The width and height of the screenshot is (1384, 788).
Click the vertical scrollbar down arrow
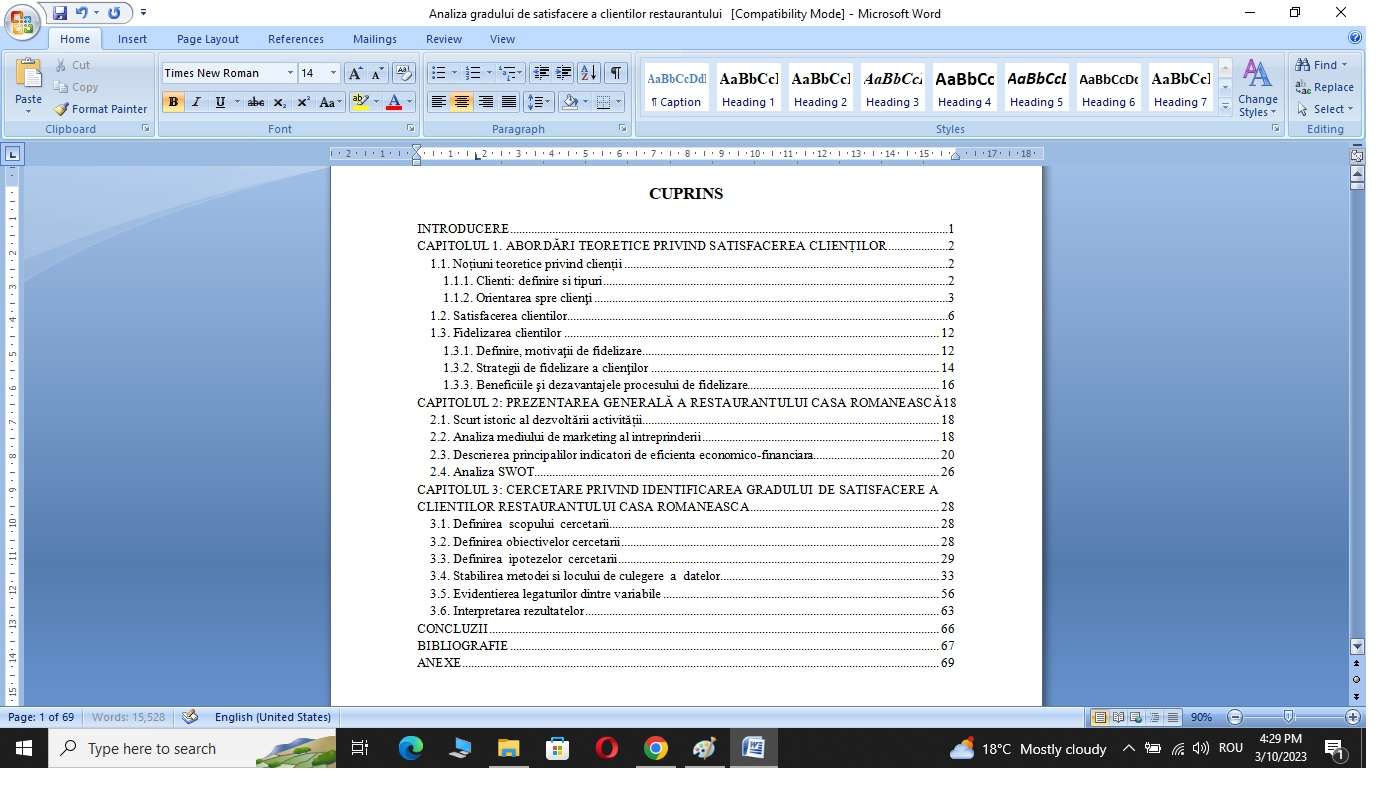click(1357, 647)
